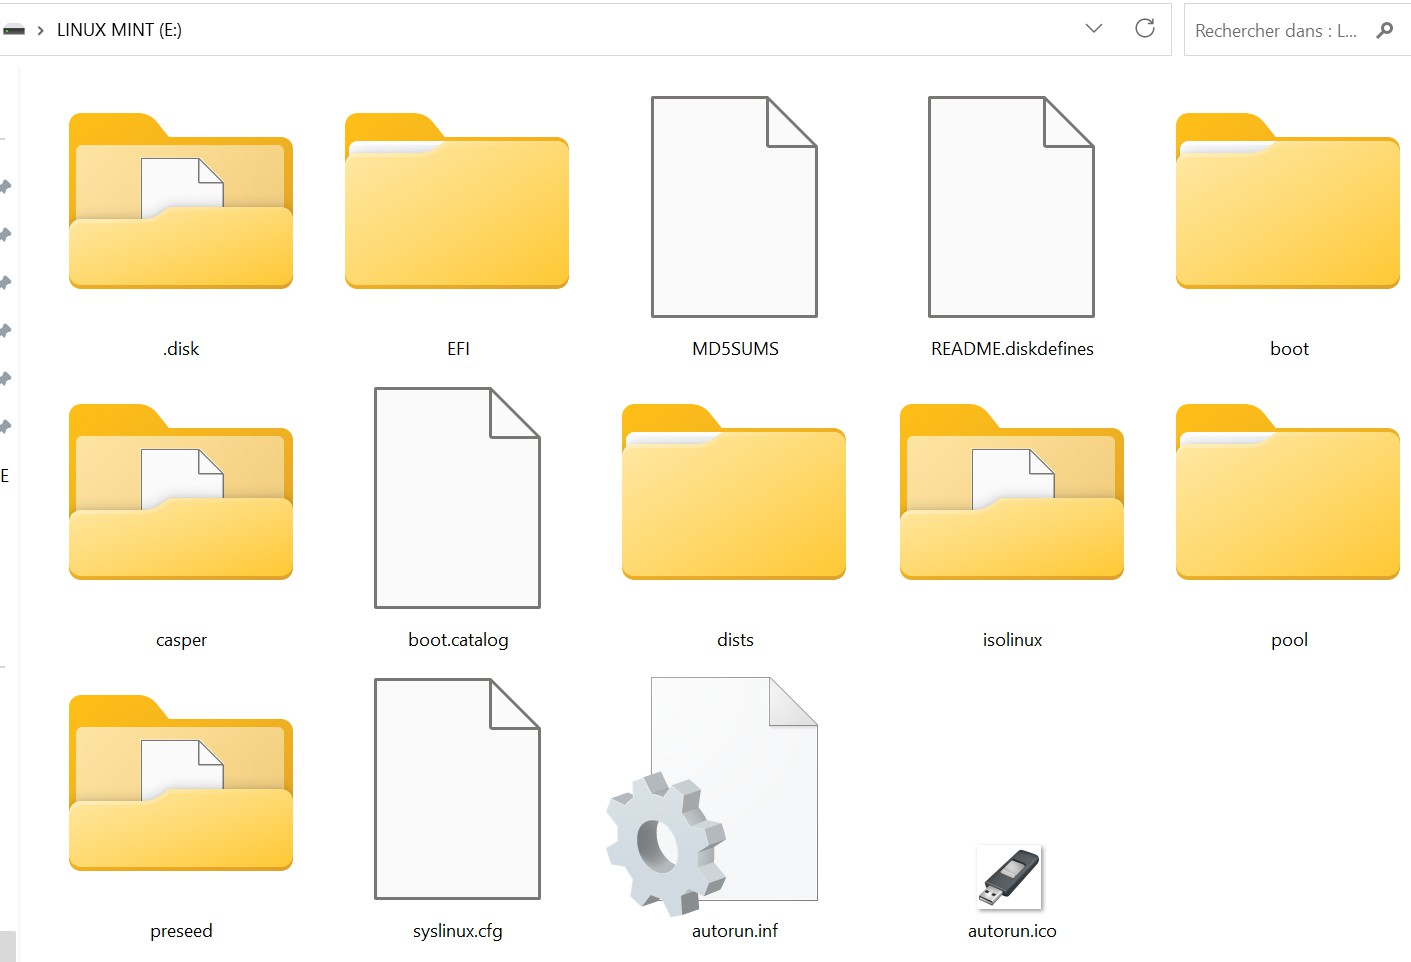This screenshot has height=962, width=1411.
Task: Click the 'dists' folder name label
Action: (735, 640)
